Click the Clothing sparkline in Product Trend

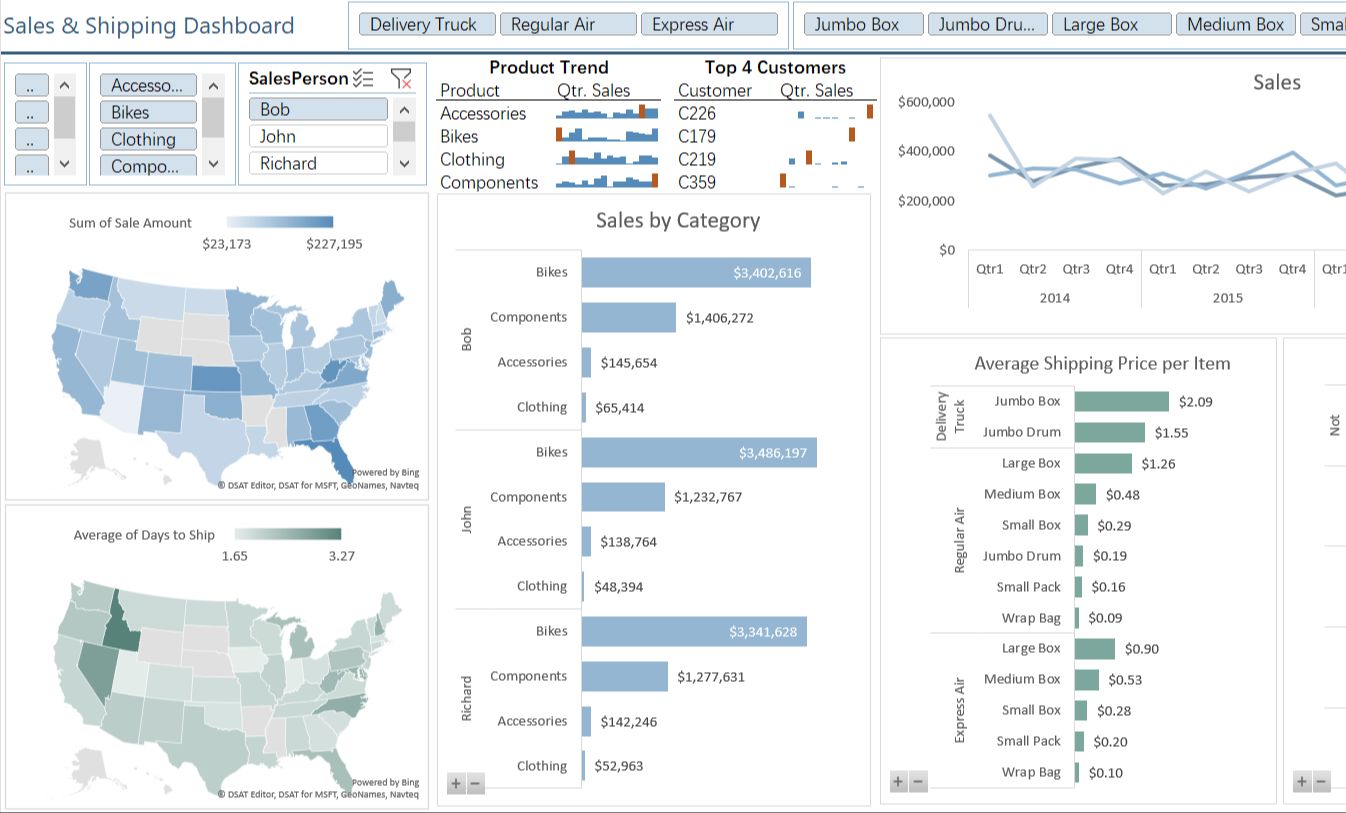click(607, 158)
